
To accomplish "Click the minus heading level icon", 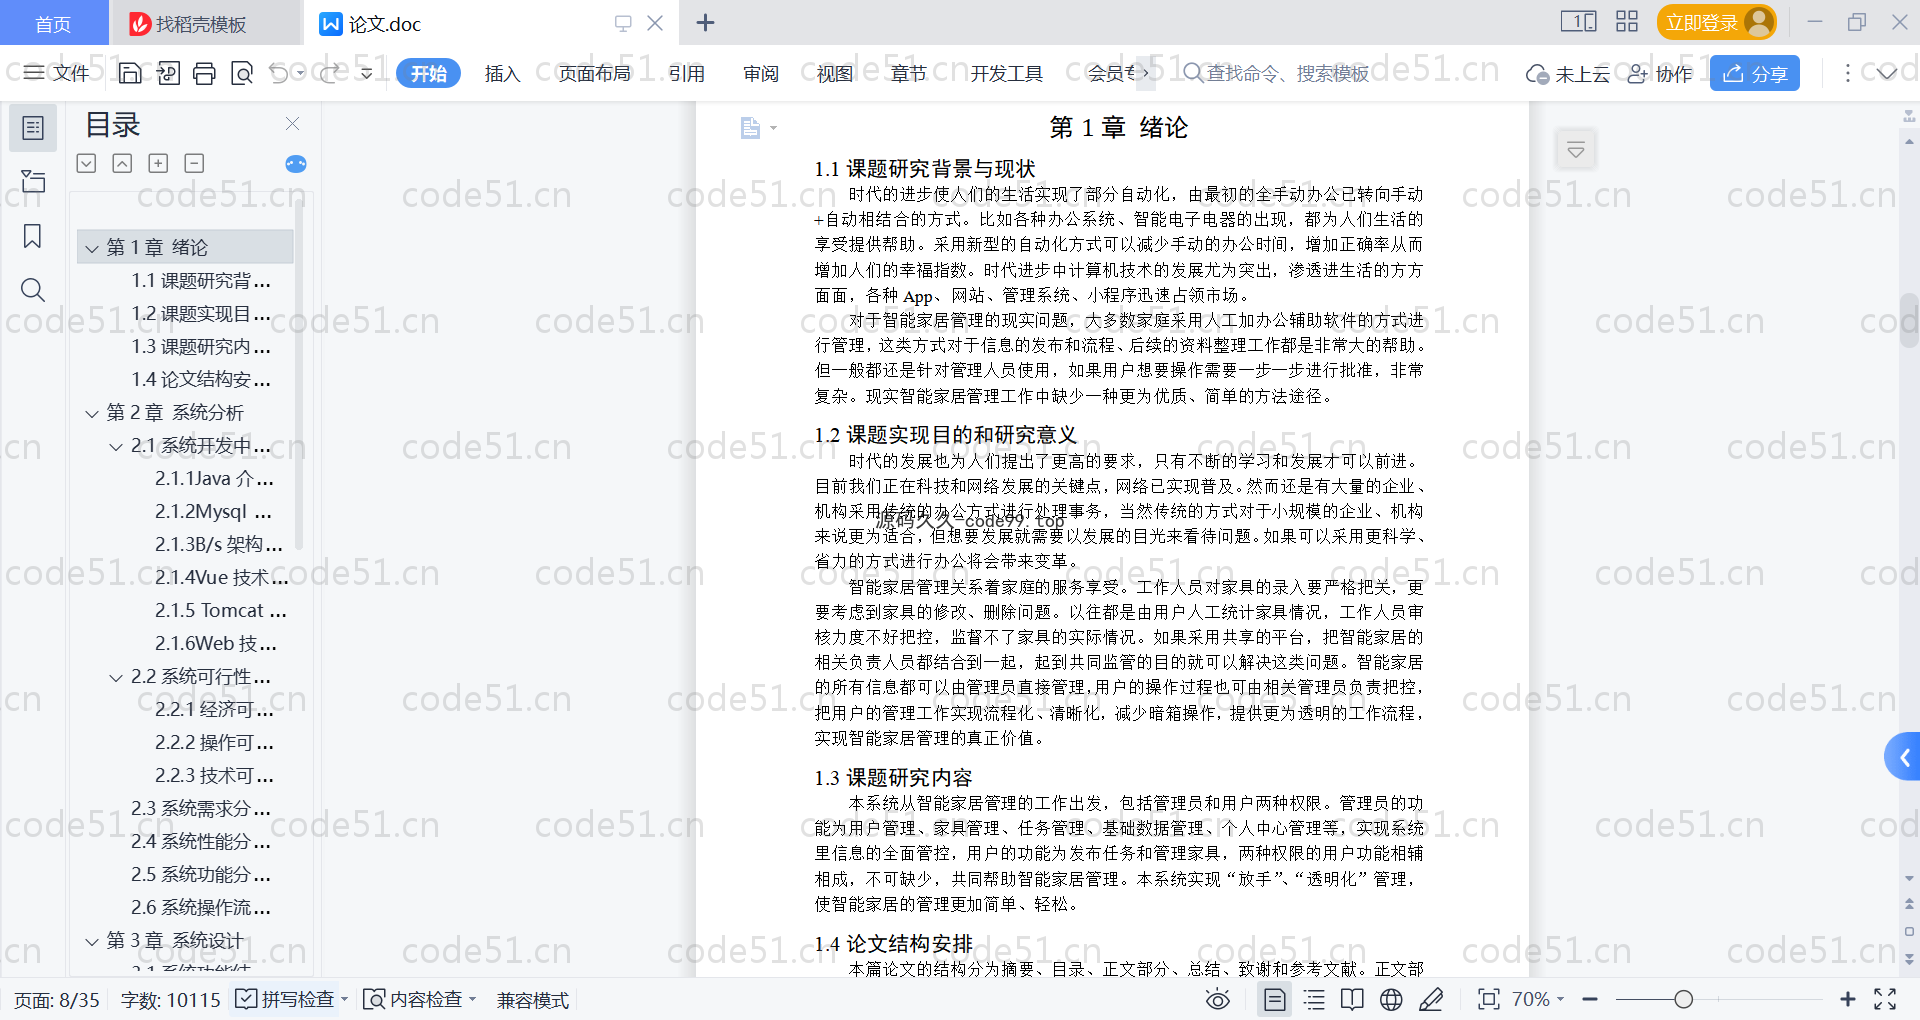I will coord(194,163).
